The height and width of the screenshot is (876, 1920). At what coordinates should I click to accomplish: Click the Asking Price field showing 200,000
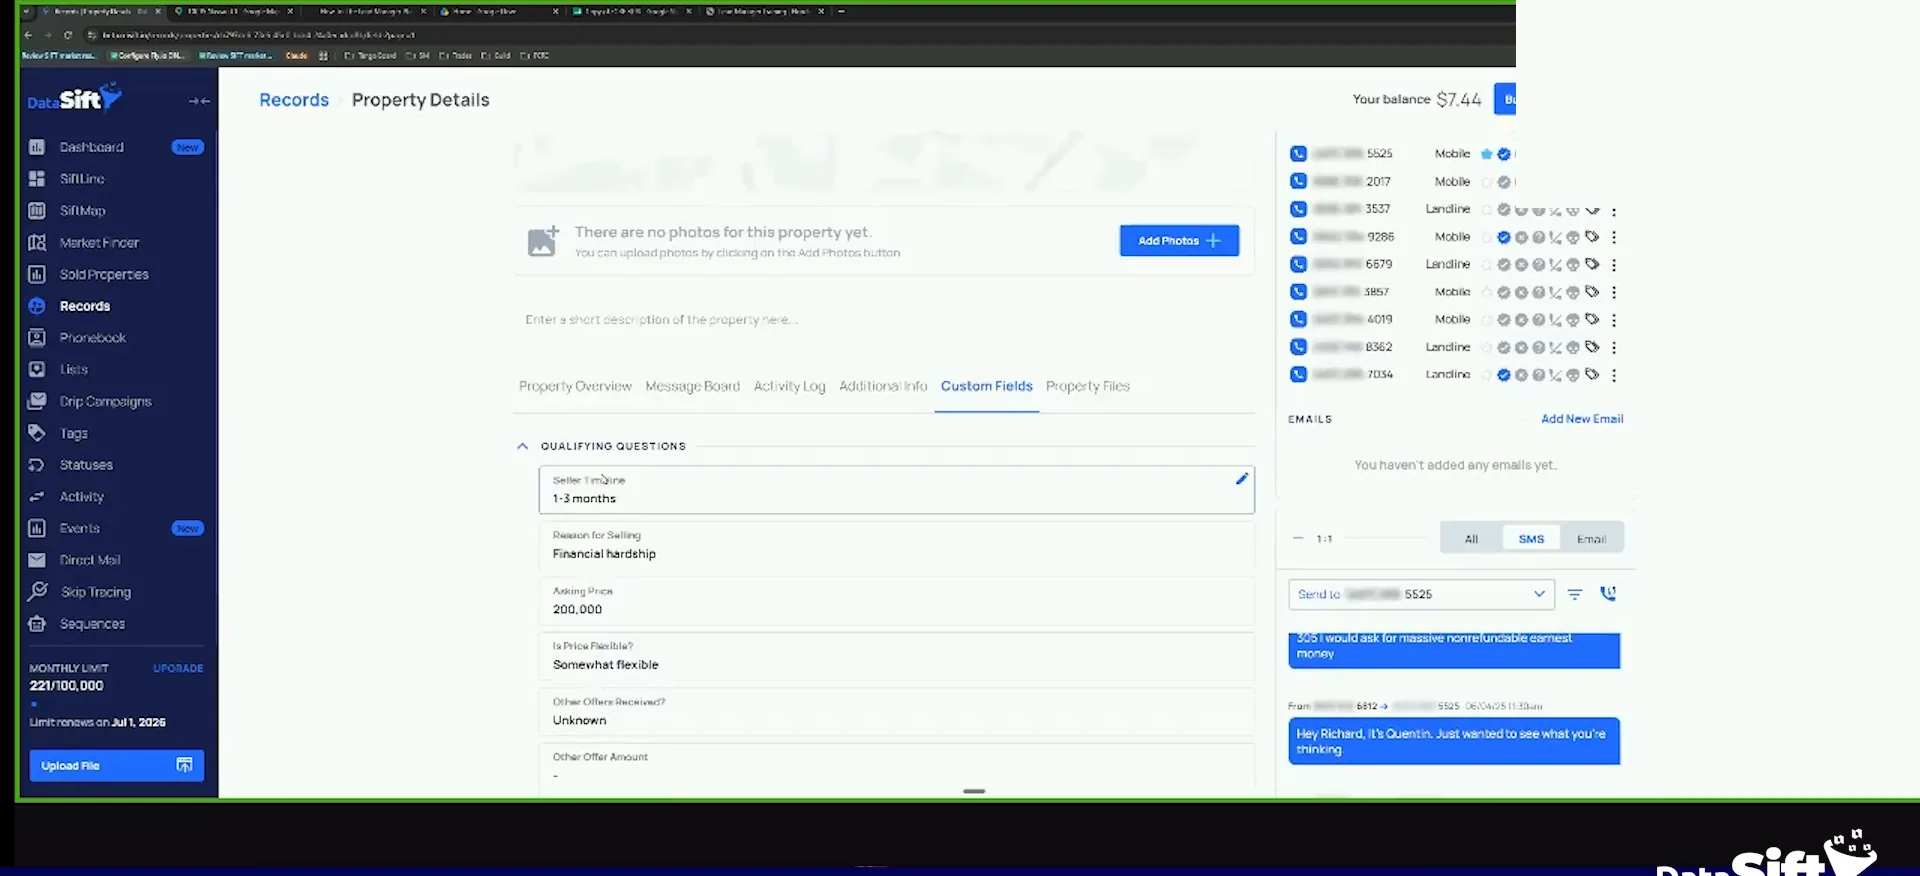(x=896, y=601)
